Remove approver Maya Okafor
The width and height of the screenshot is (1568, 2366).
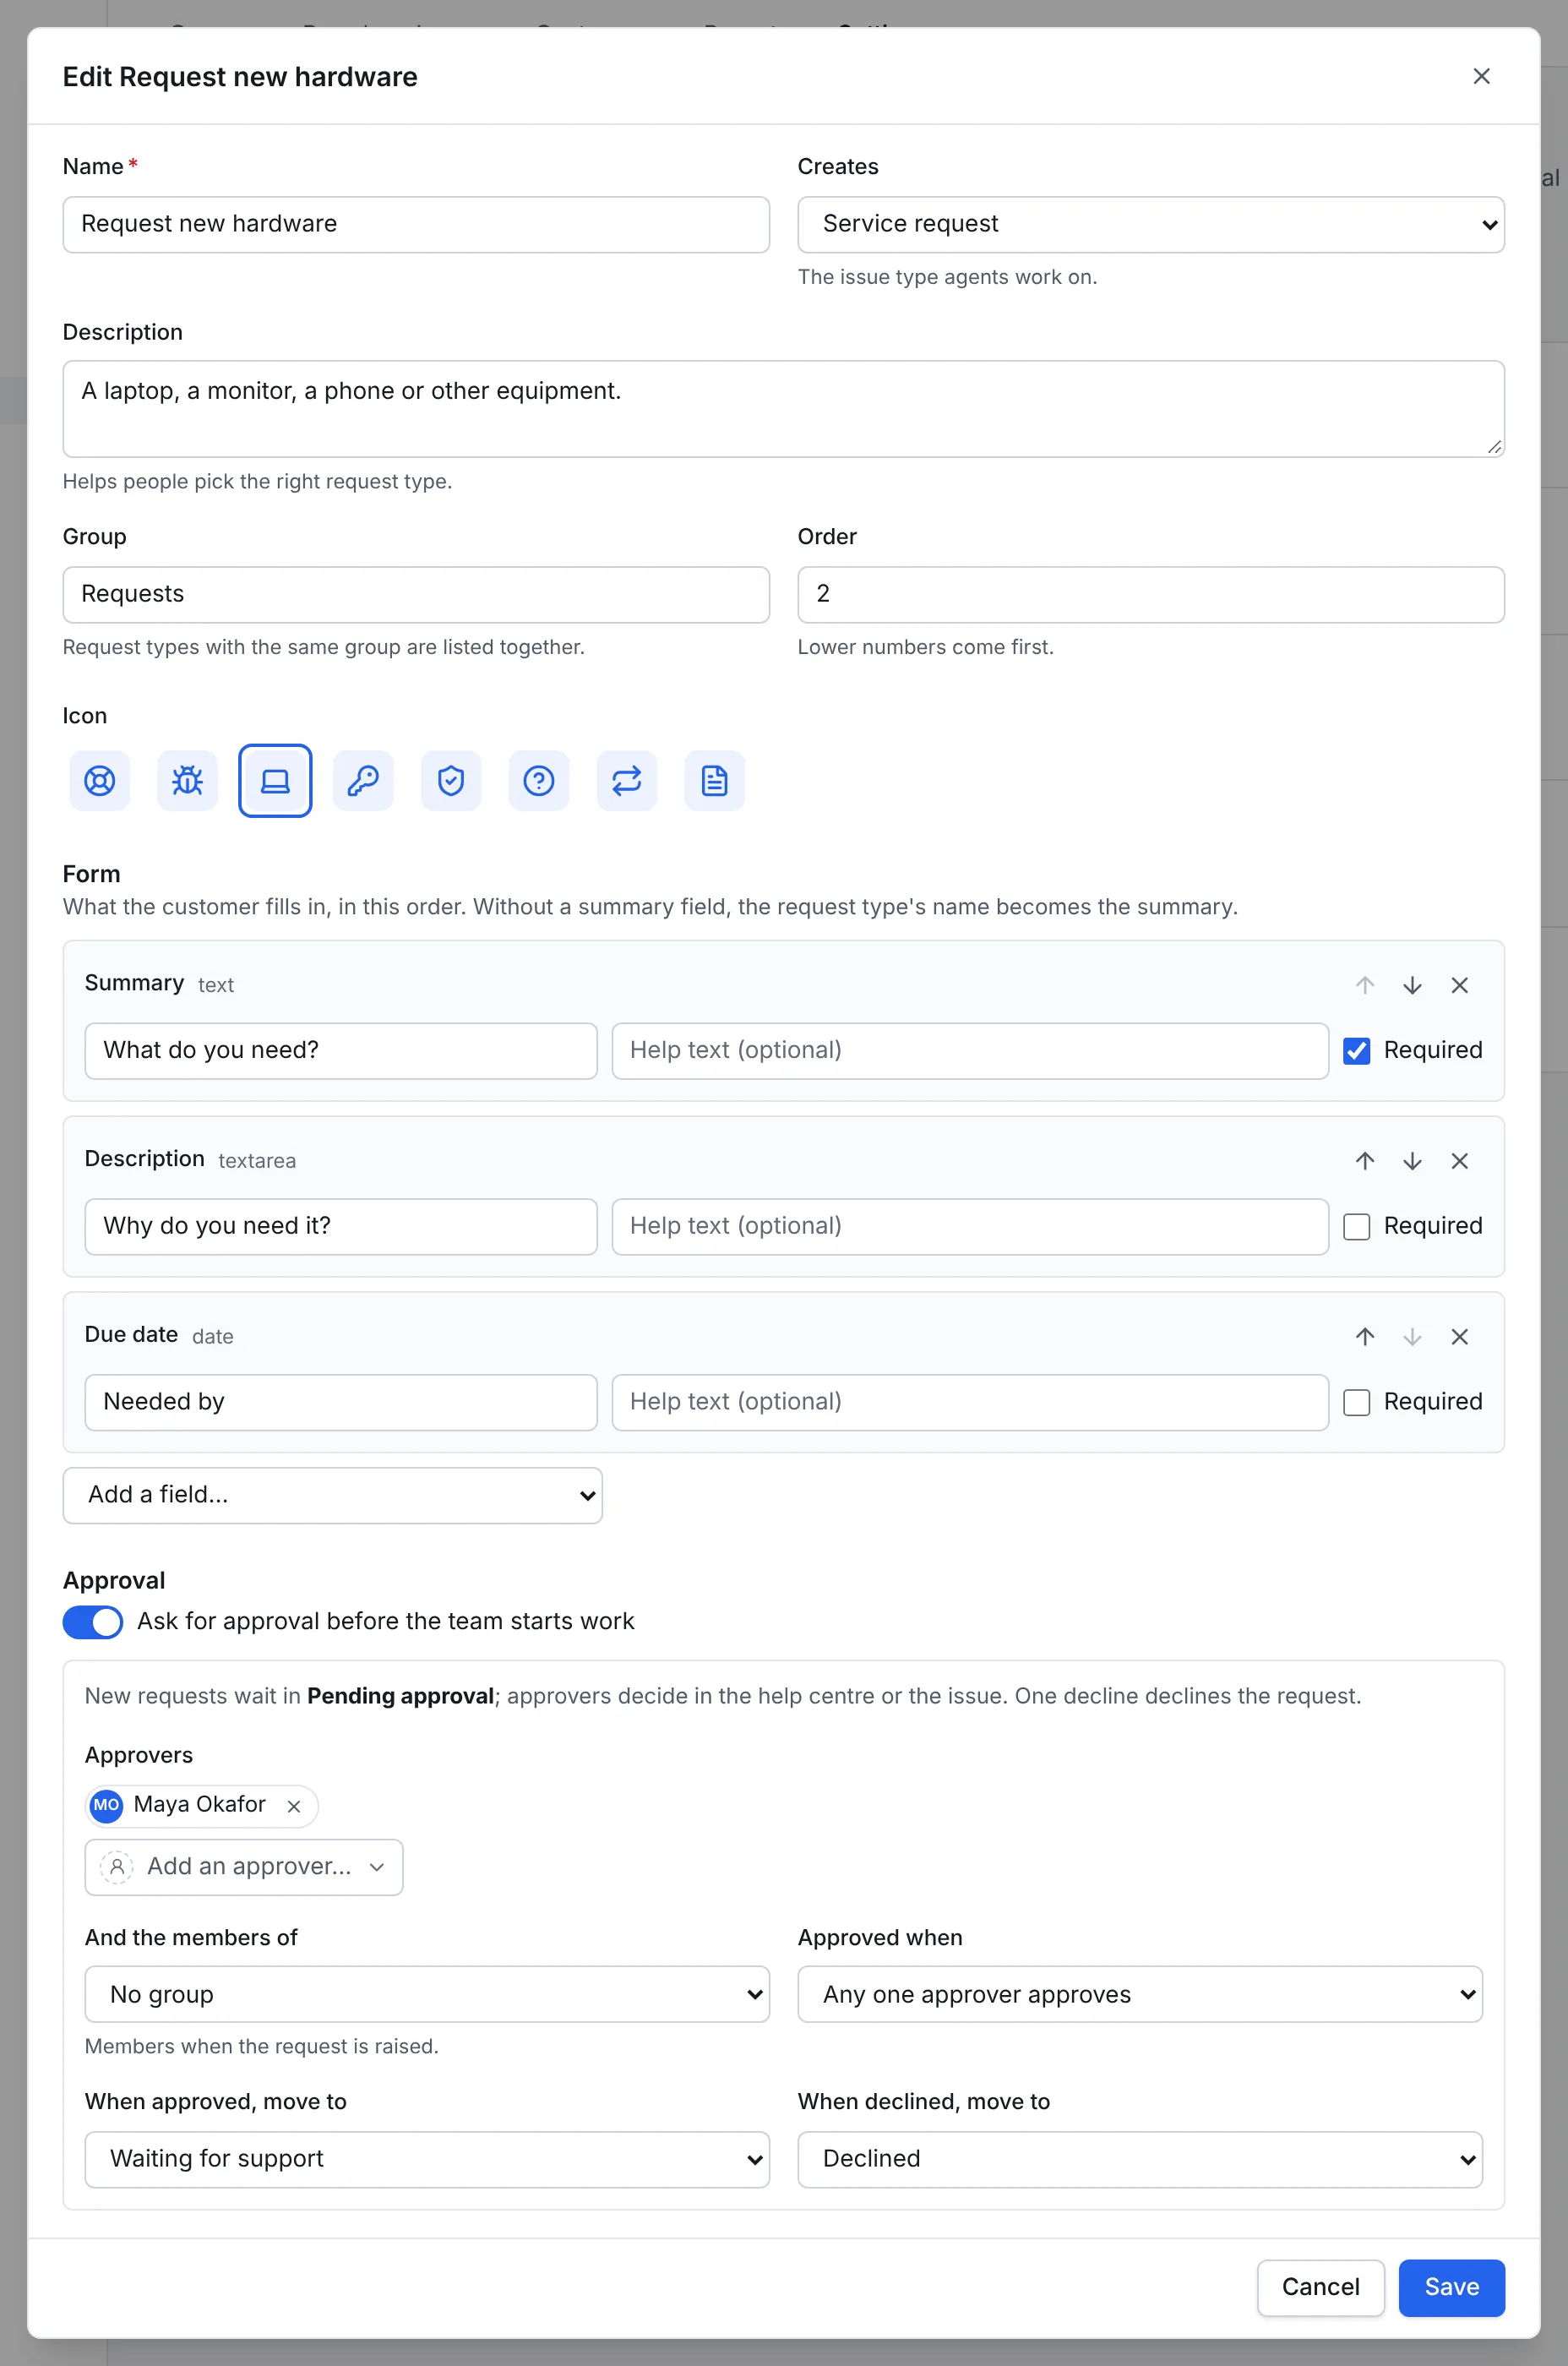tap(294, 1806)
